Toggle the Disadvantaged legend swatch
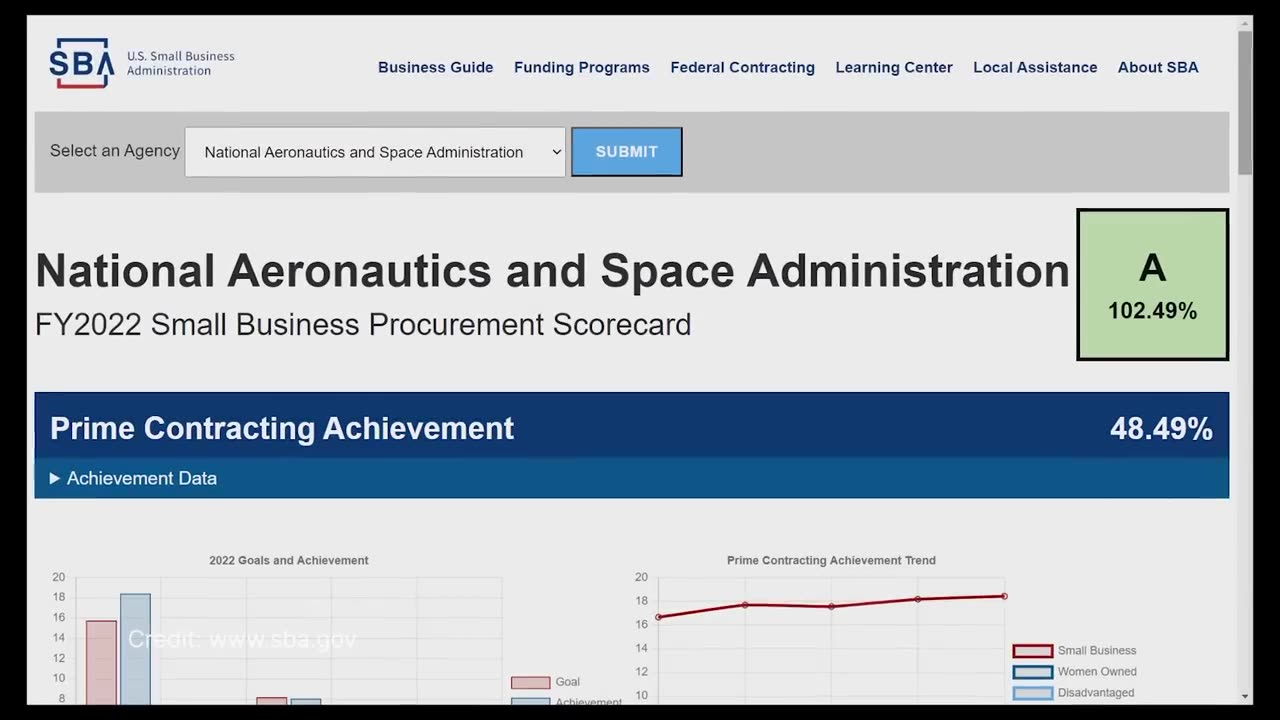The image size is (1280, 720). click(x=1033, y=693)
